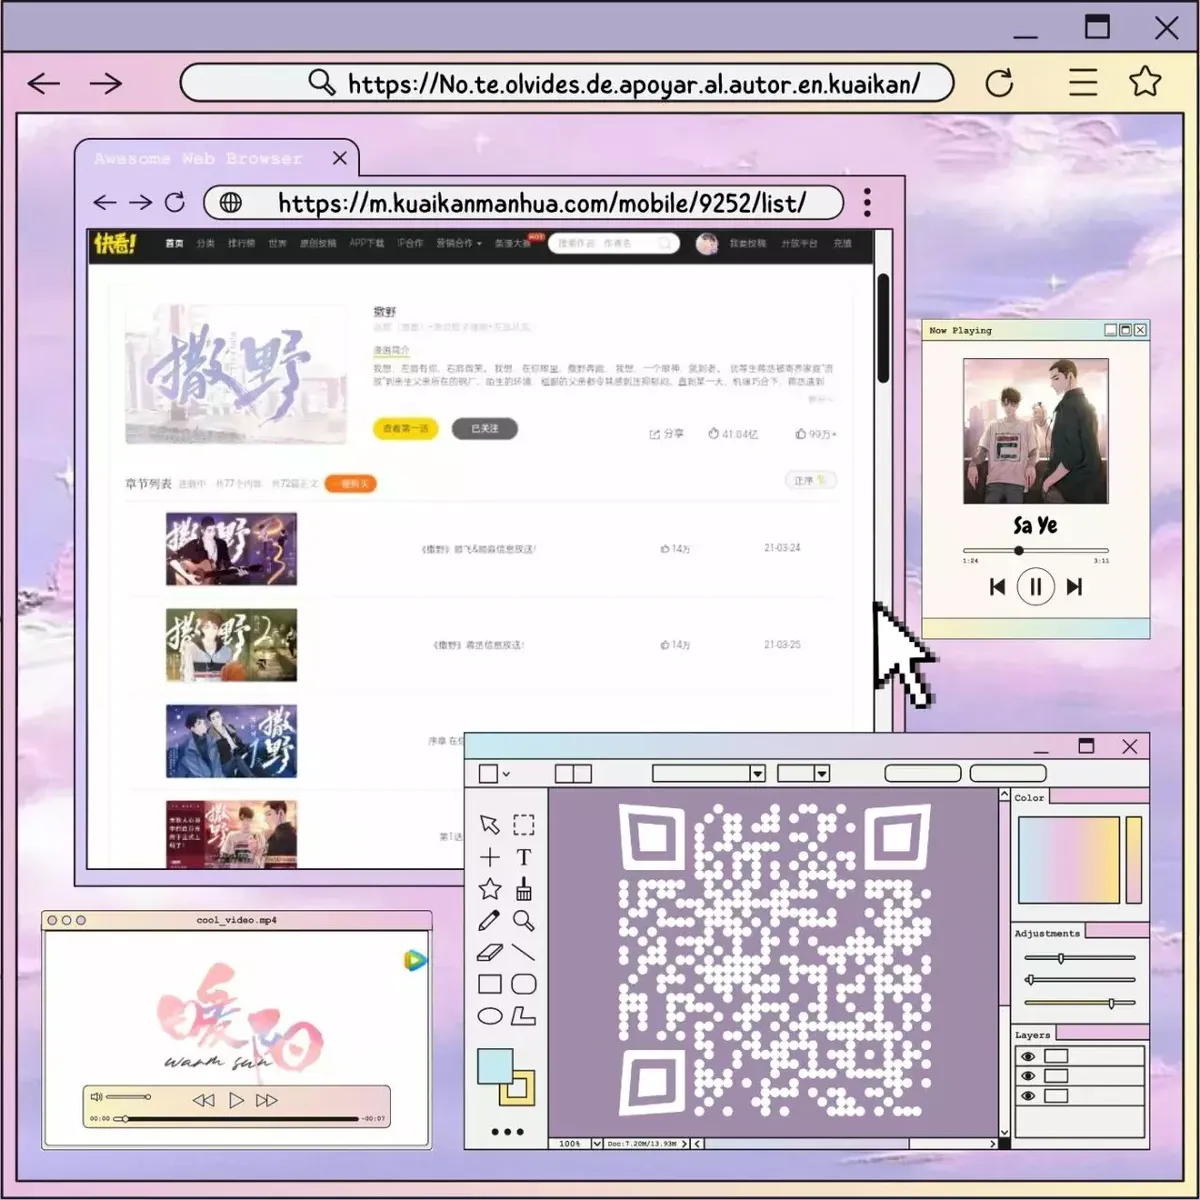Rewind cool_video.mp4

tap(203, 1100)
